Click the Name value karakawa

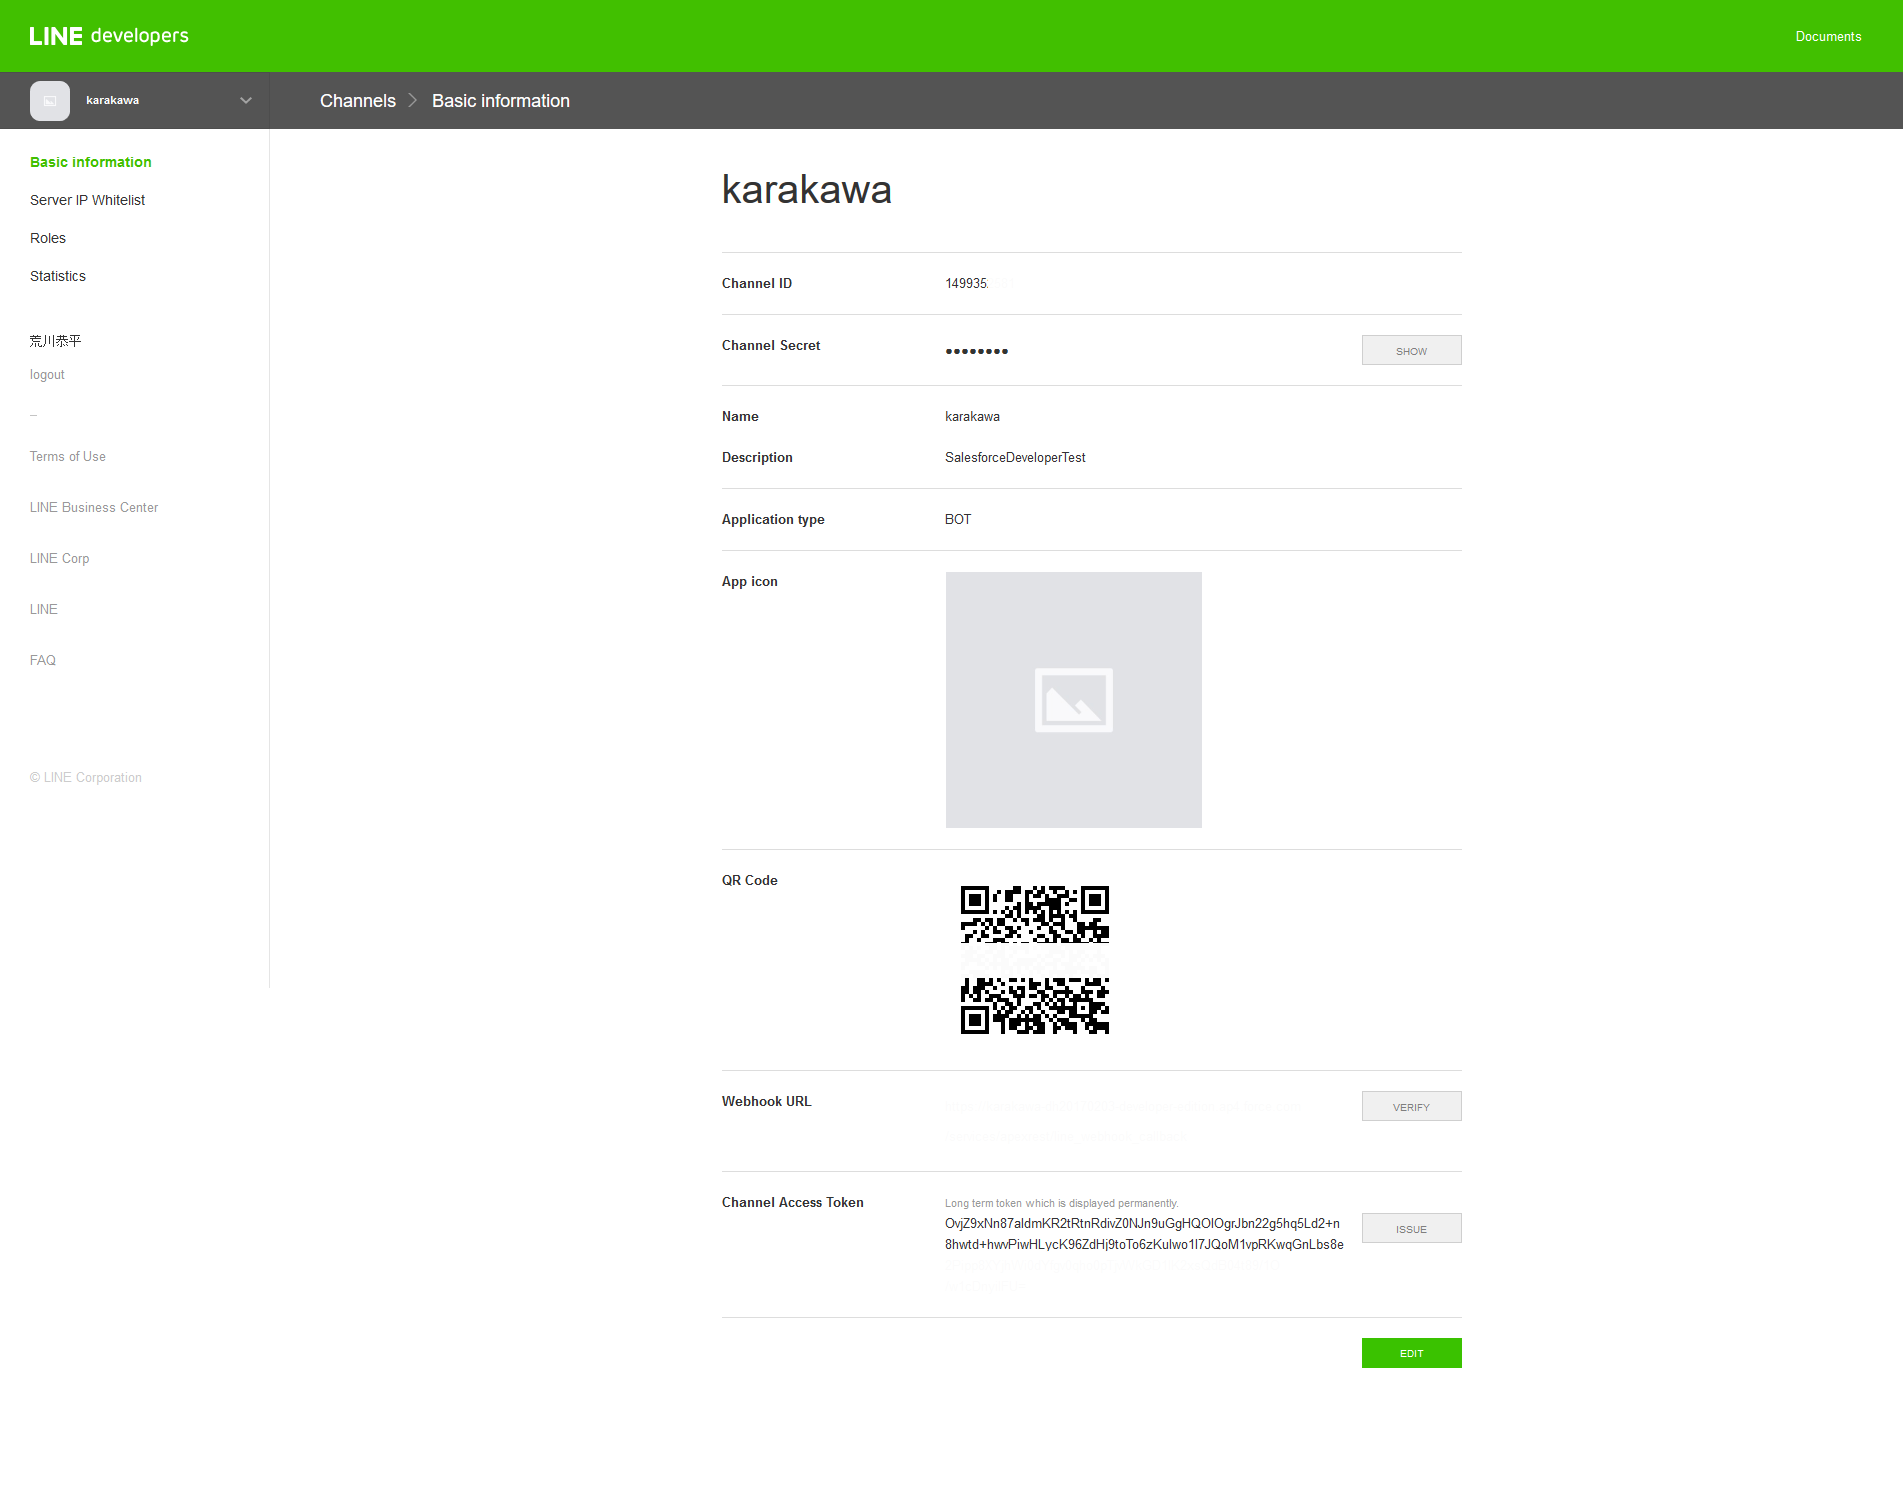click(972, 417)
